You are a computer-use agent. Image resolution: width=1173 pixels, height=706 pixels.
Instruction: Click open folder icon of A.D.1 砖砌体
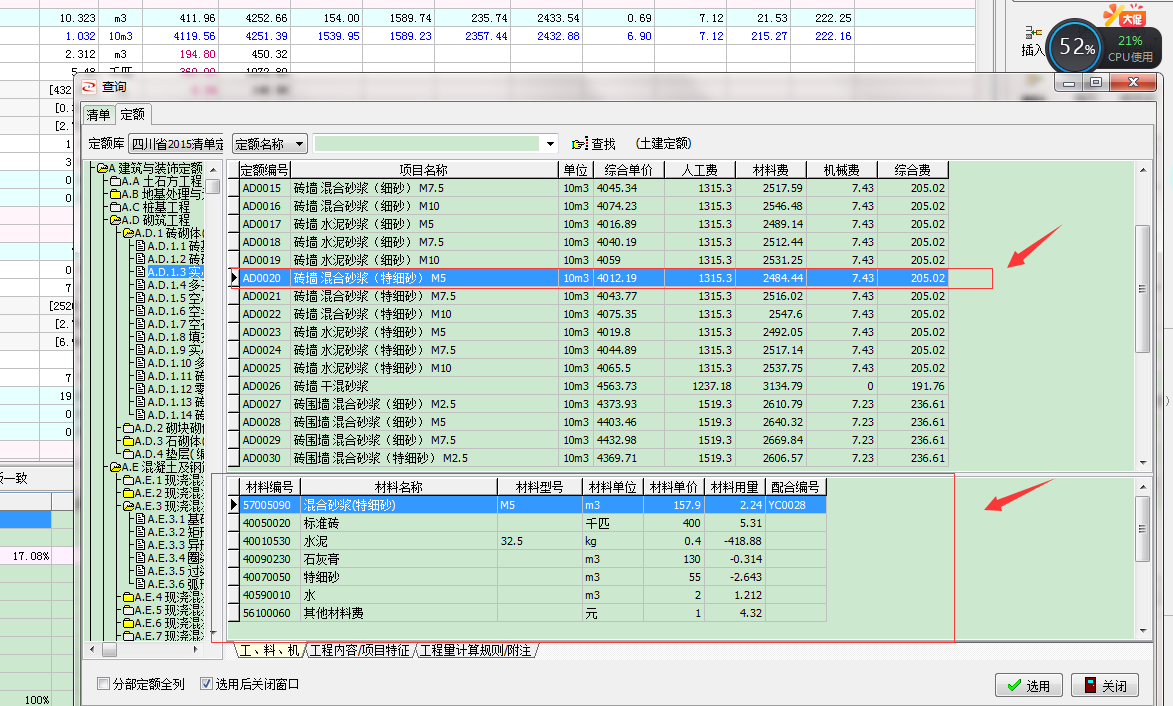(x=128, y=233)
